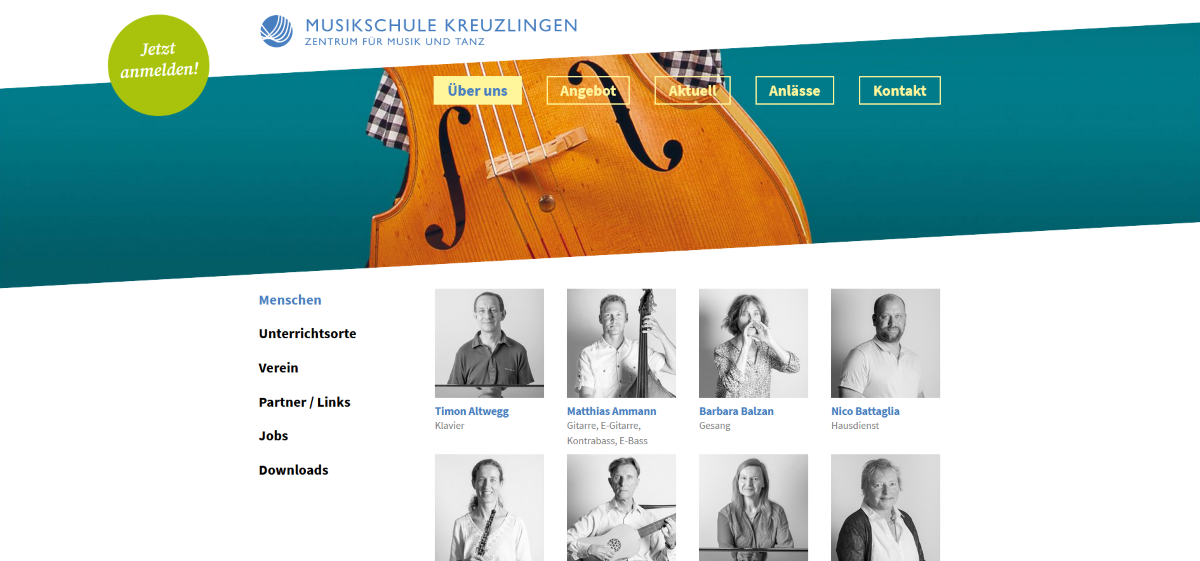Open the Kontakt page

pos(900,90)
